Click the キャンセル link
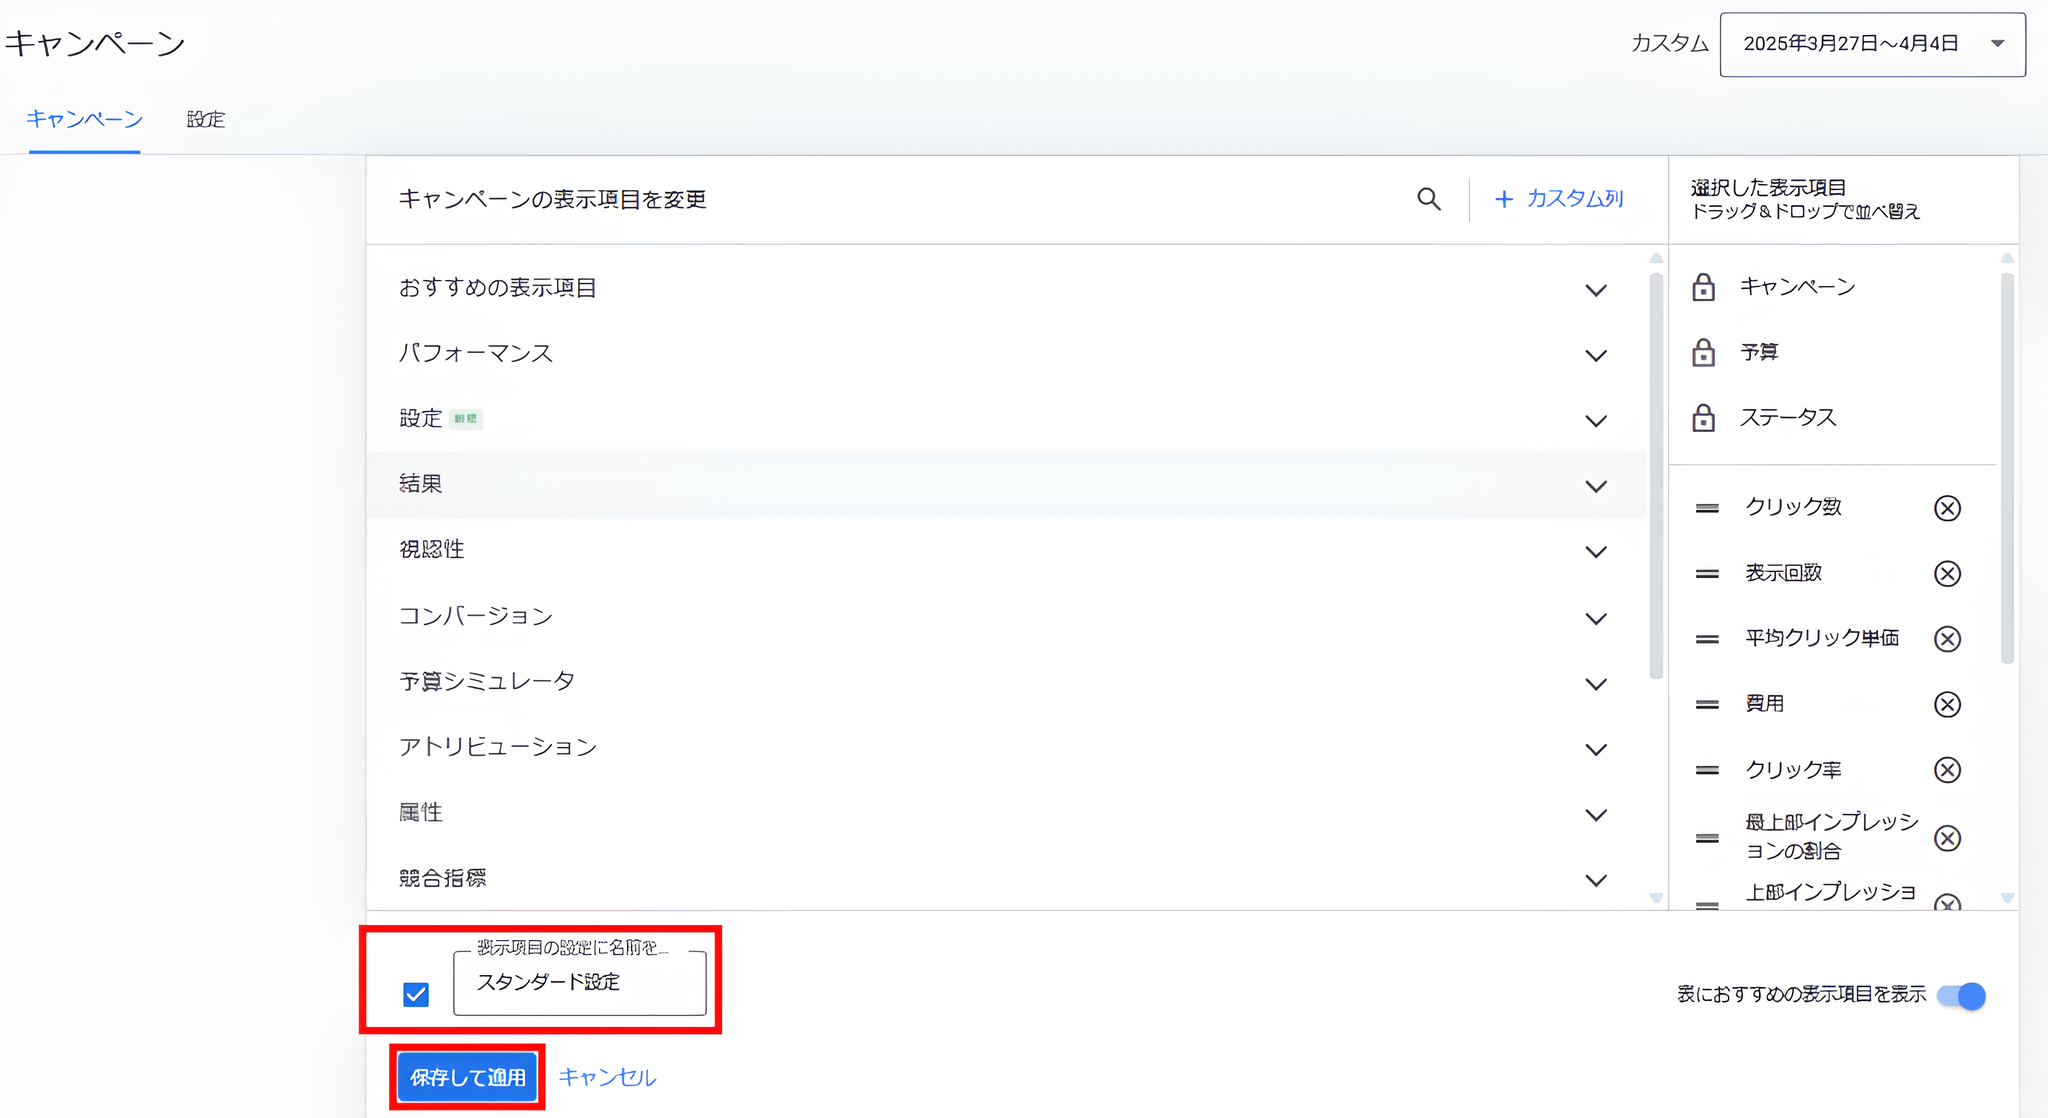Screen dimensions: 2048x1118 [x=607, y=1077]
